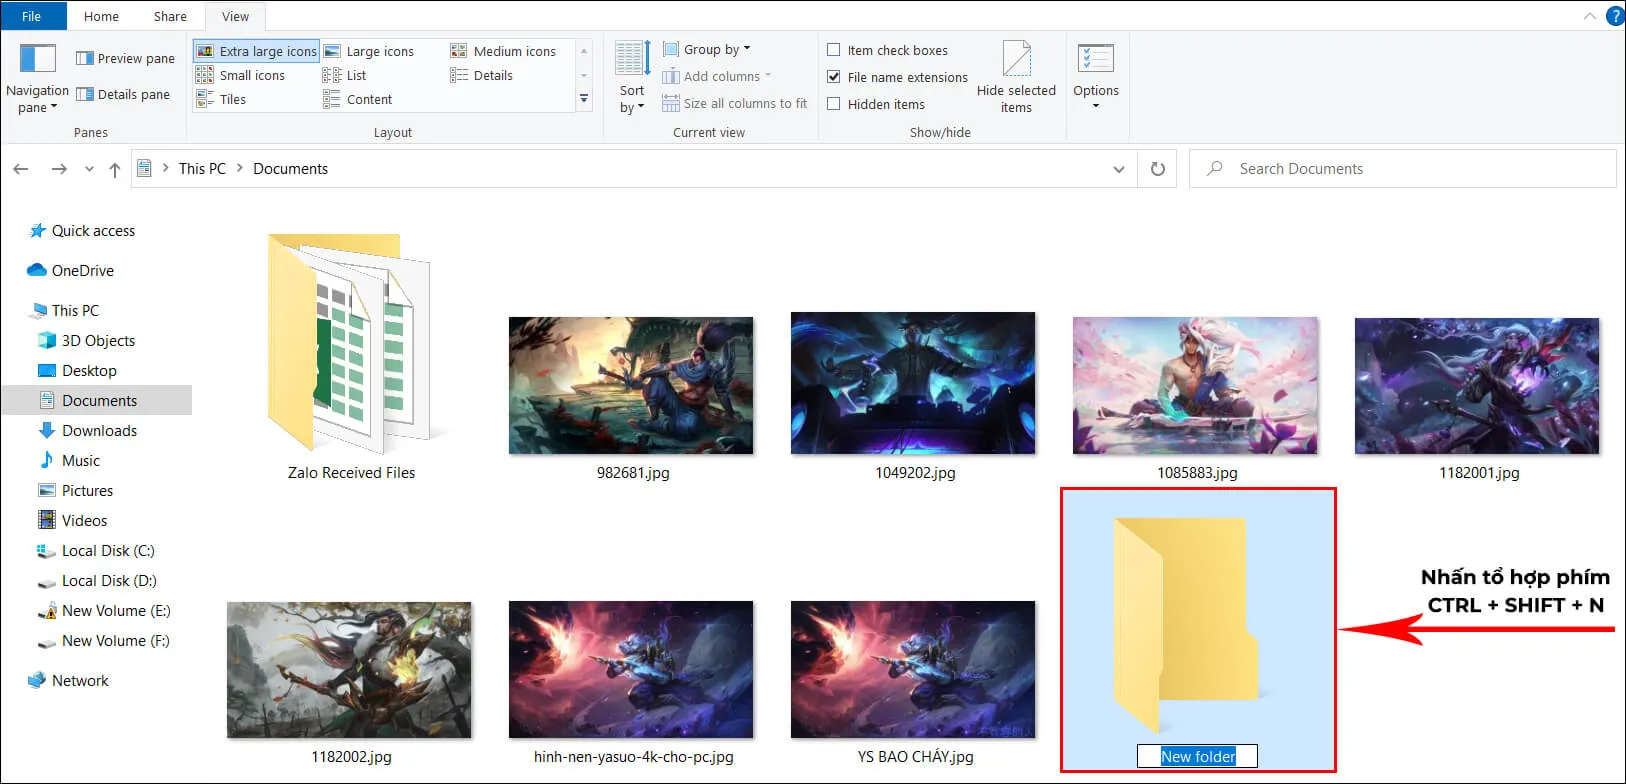Open the Sort by dropdown
The width and height of the screenshot is (1626, 784).
tap(631, 98)
